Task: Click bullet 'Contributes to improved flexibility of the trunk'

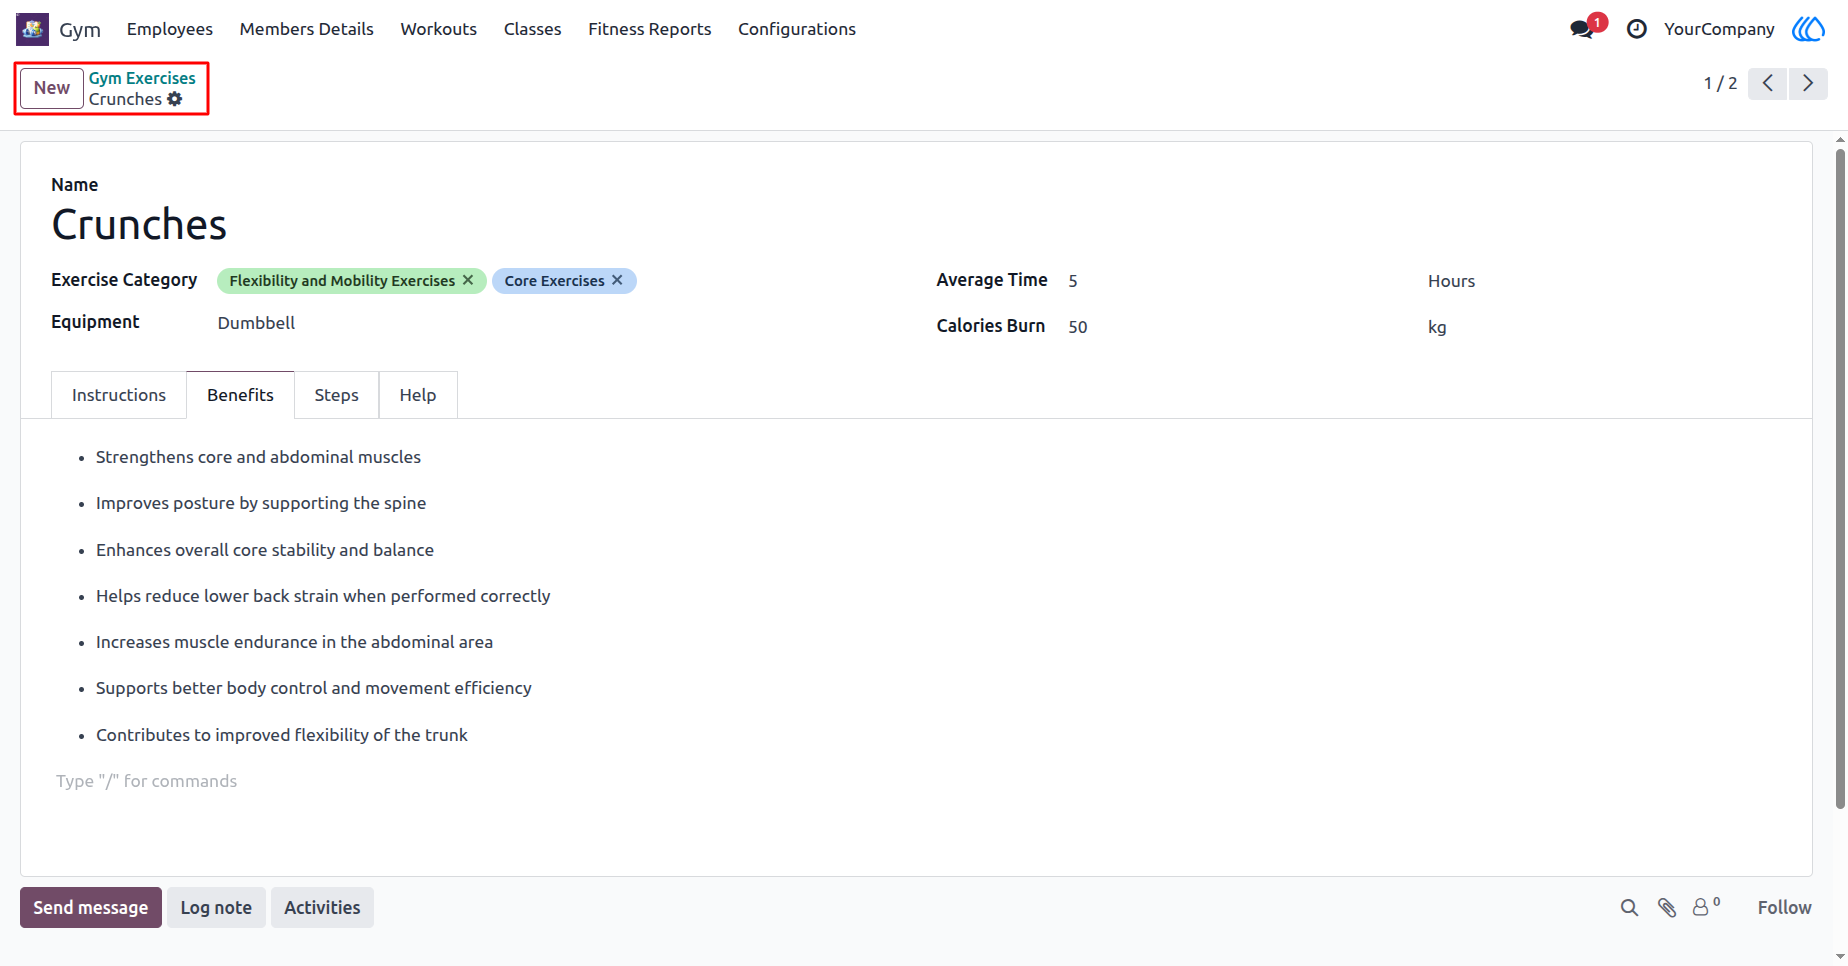Action: 282,735
